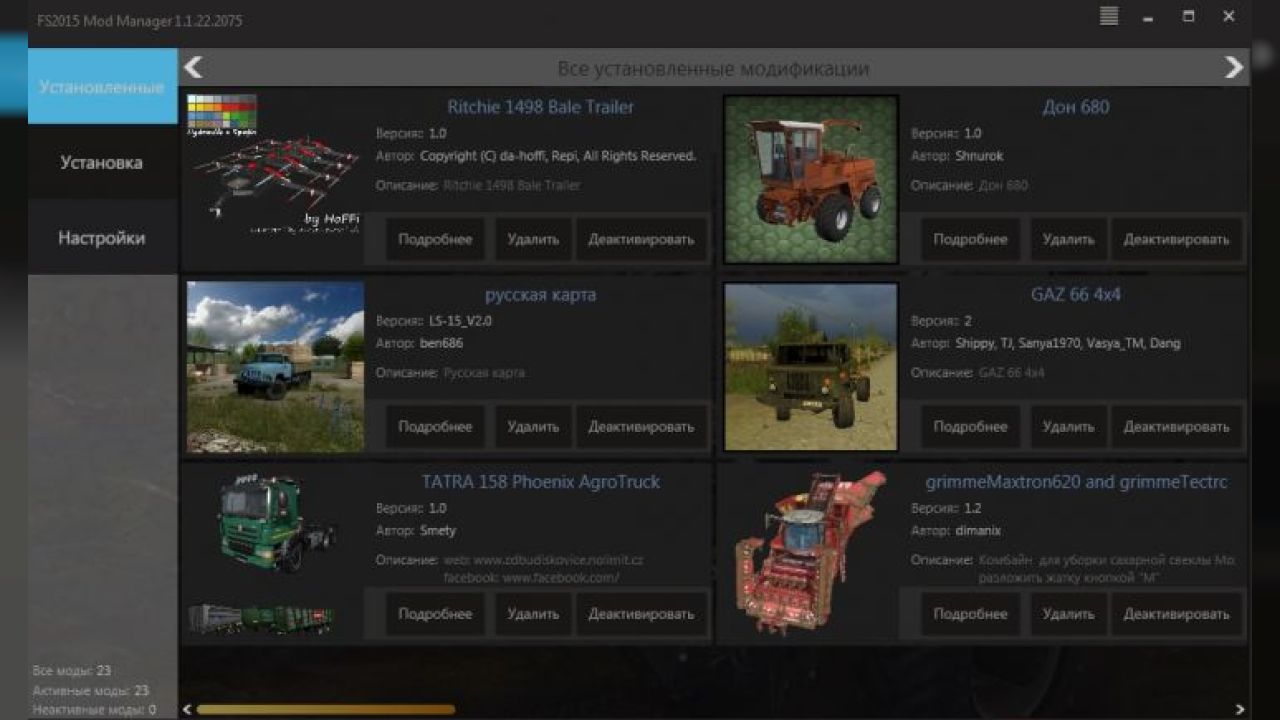Image resolution: width=1280 pixels, height=720 pixels.
Task: Open the Установка tab
Action: 102,162
